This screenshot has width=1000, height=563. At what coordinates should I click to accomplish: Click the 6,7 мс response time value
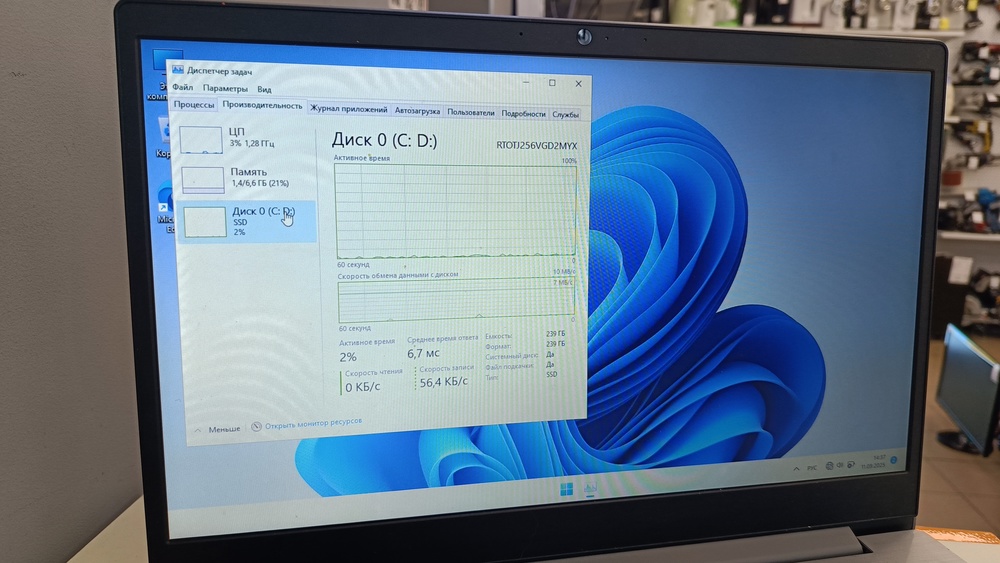coord(423,353)
